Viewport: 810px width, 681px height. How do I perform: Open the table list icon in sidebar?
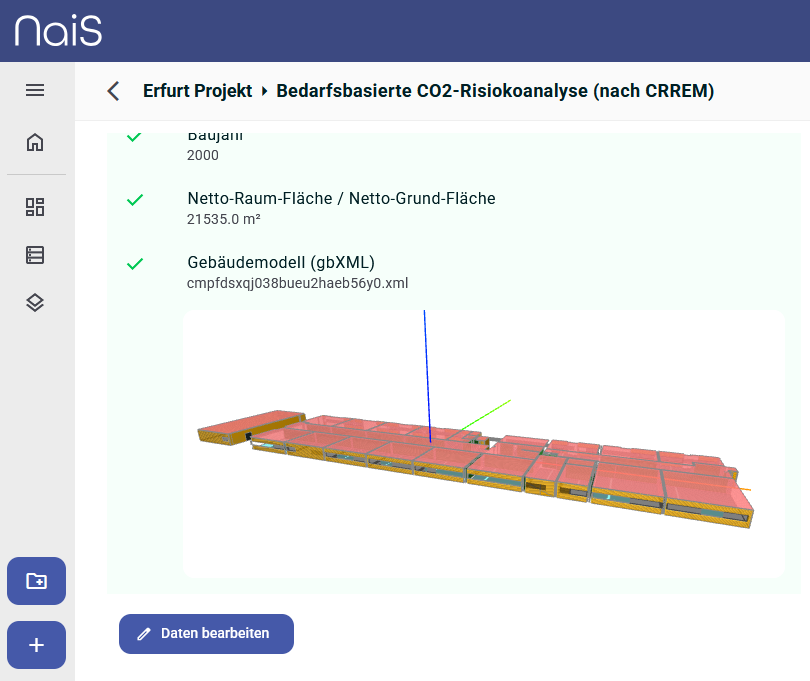coord(35,255)
